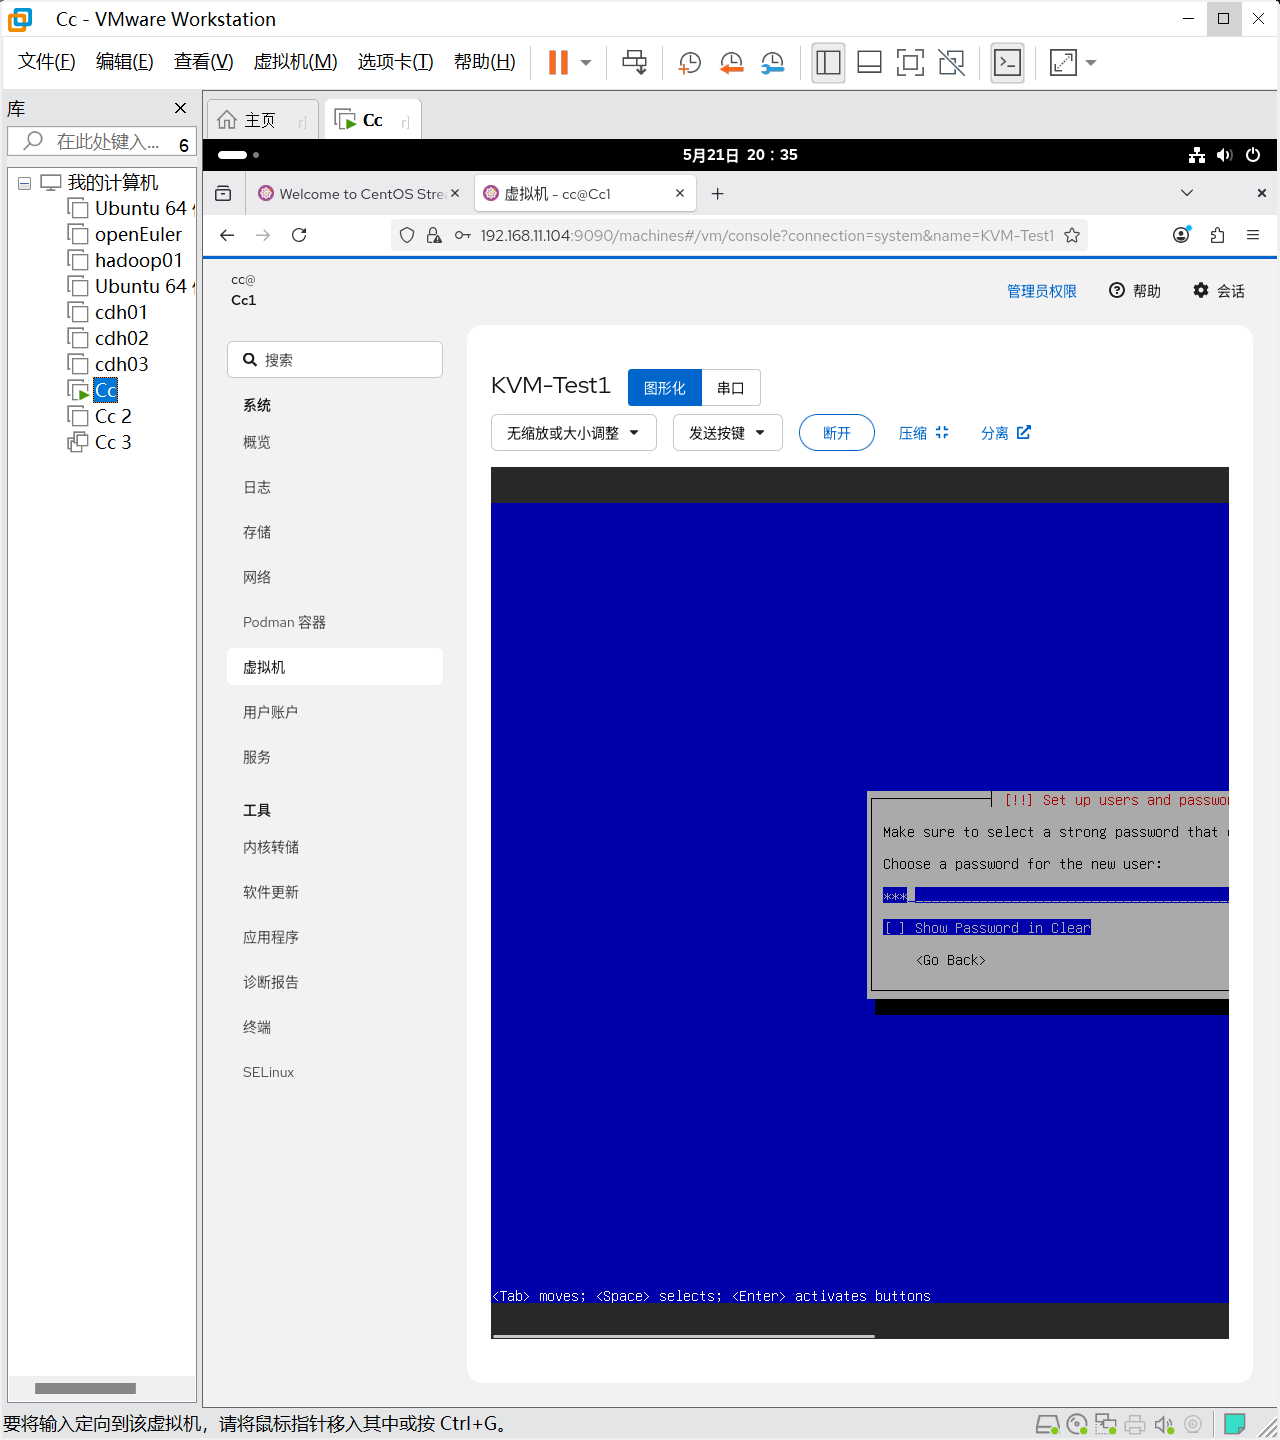Click the Firefox back arrow
1280x1440 pixels.
click(x=227, y=235)
